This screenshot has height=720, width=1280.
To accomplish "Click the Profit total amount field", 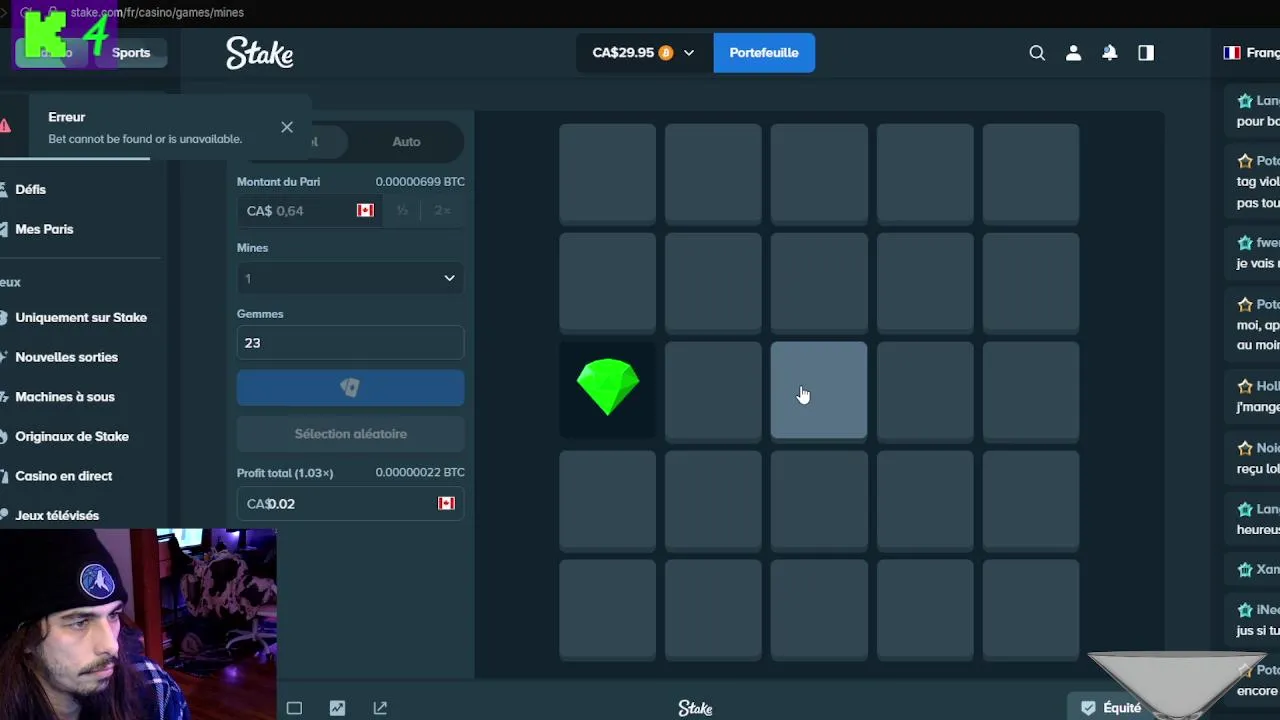I will point(350,503).
